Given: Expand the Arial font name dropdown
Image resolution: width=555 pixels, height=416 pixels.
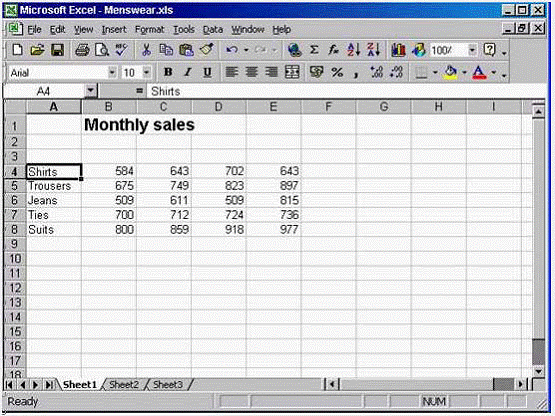Looking at the screenshot, I should pyautogui.click(x=112, y=73).
